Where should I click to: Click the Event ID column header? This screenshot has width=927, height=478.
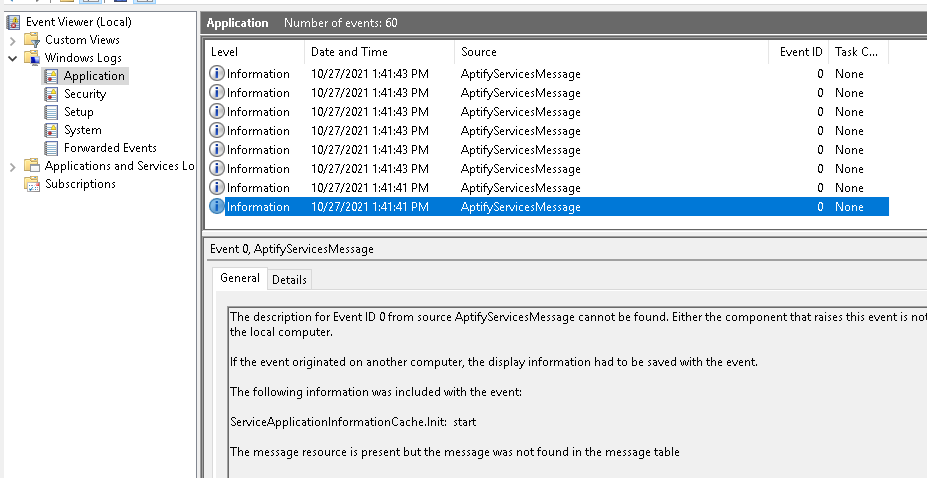pos(799,52)
